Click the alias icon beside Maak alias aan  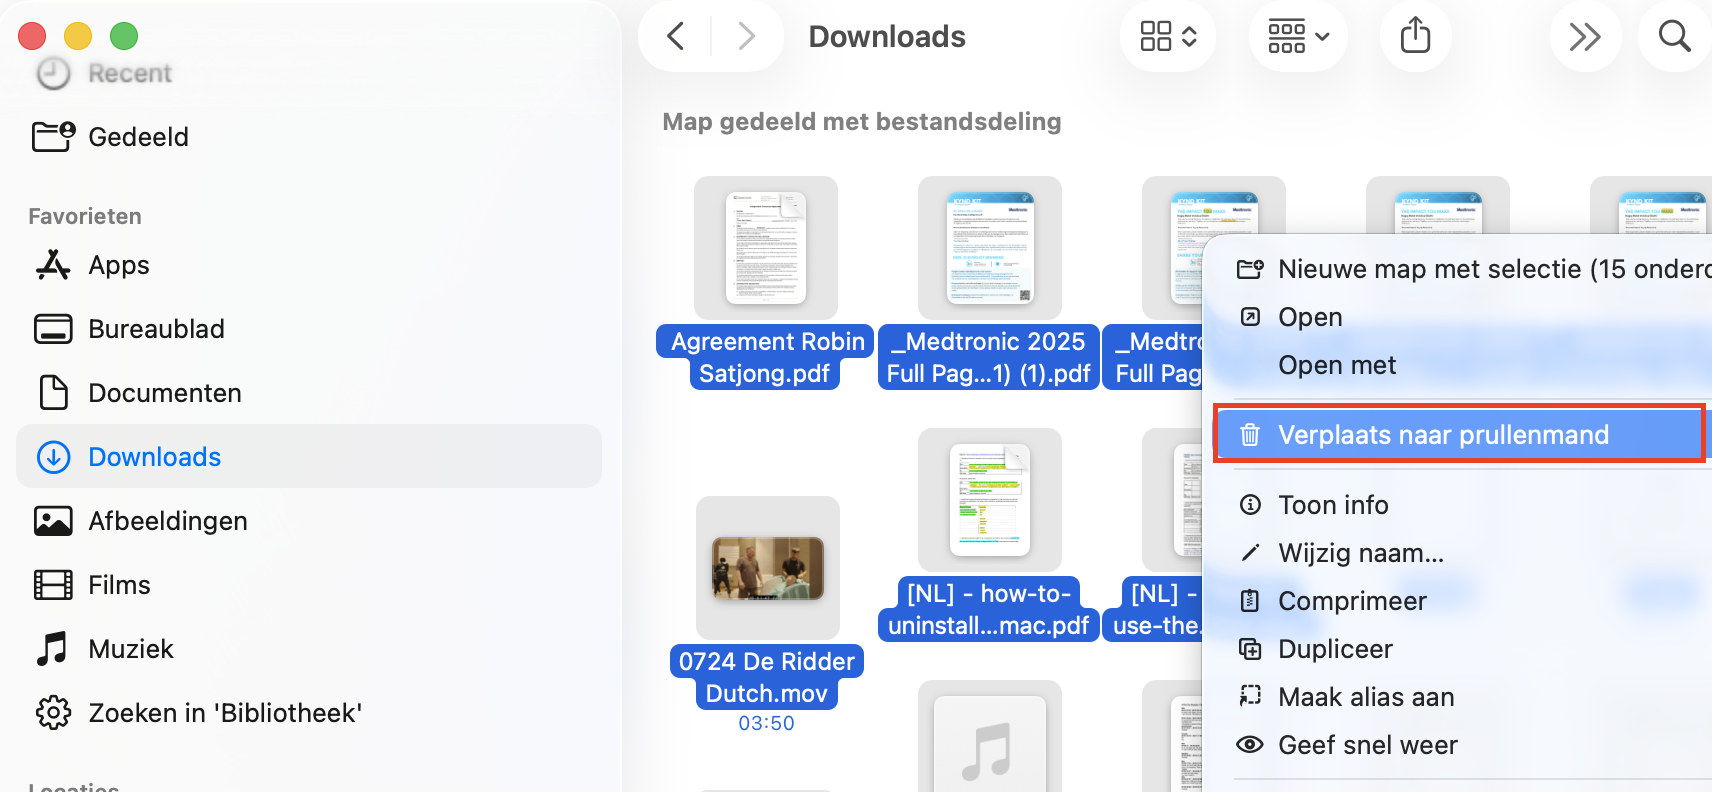[1250, 696]
